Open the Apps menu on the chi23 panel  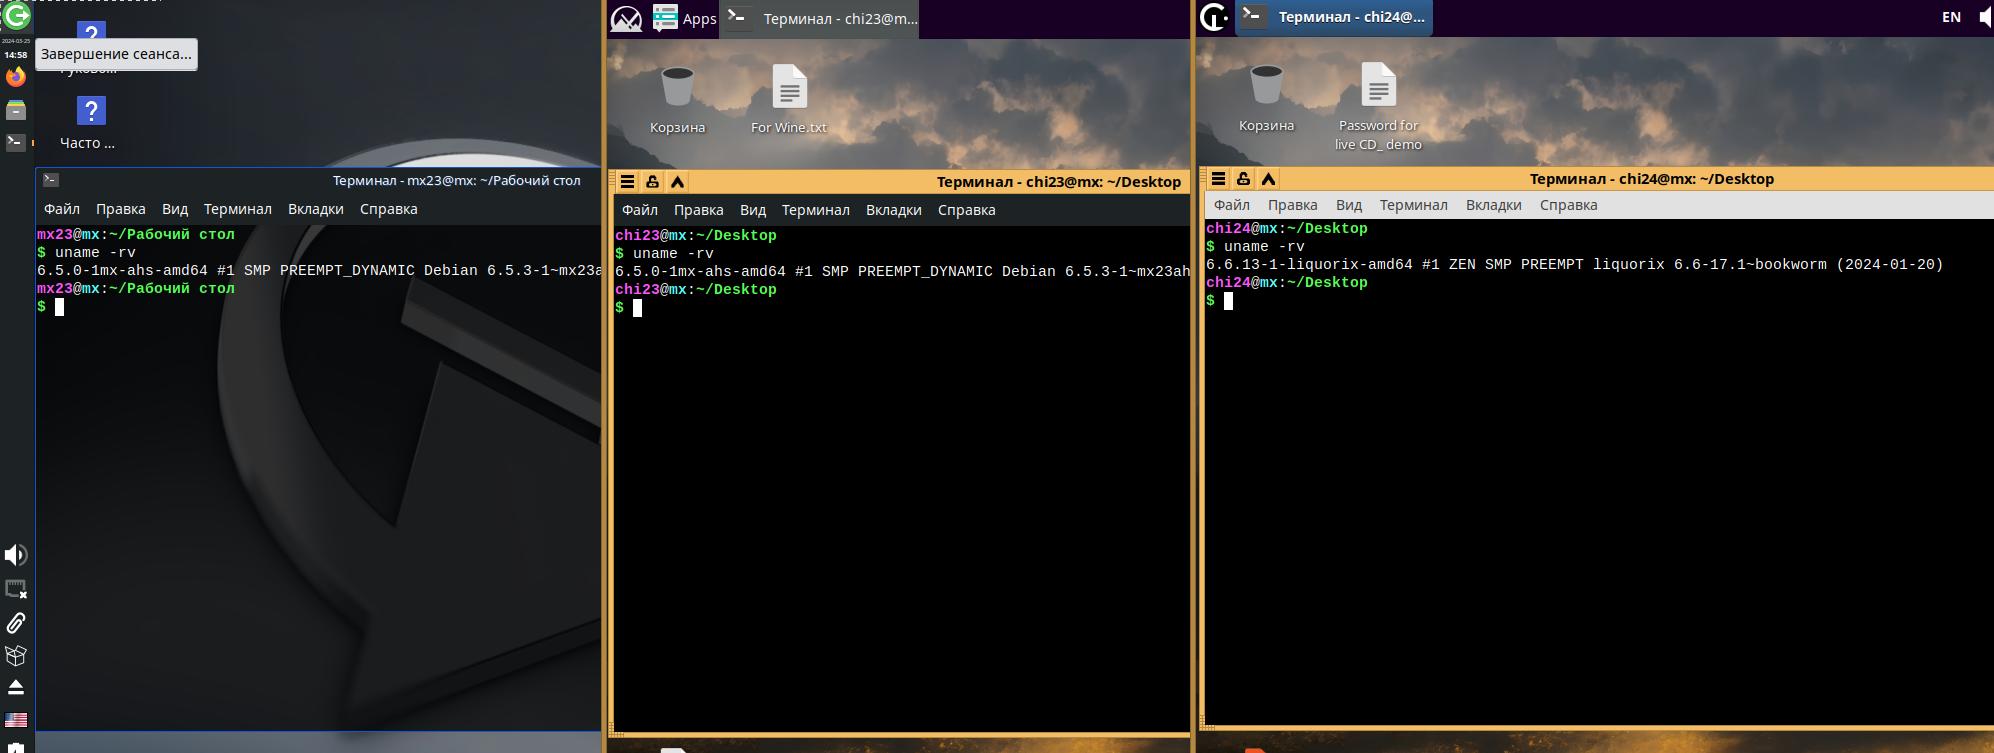pyautogui.click(x=685, y=18)
